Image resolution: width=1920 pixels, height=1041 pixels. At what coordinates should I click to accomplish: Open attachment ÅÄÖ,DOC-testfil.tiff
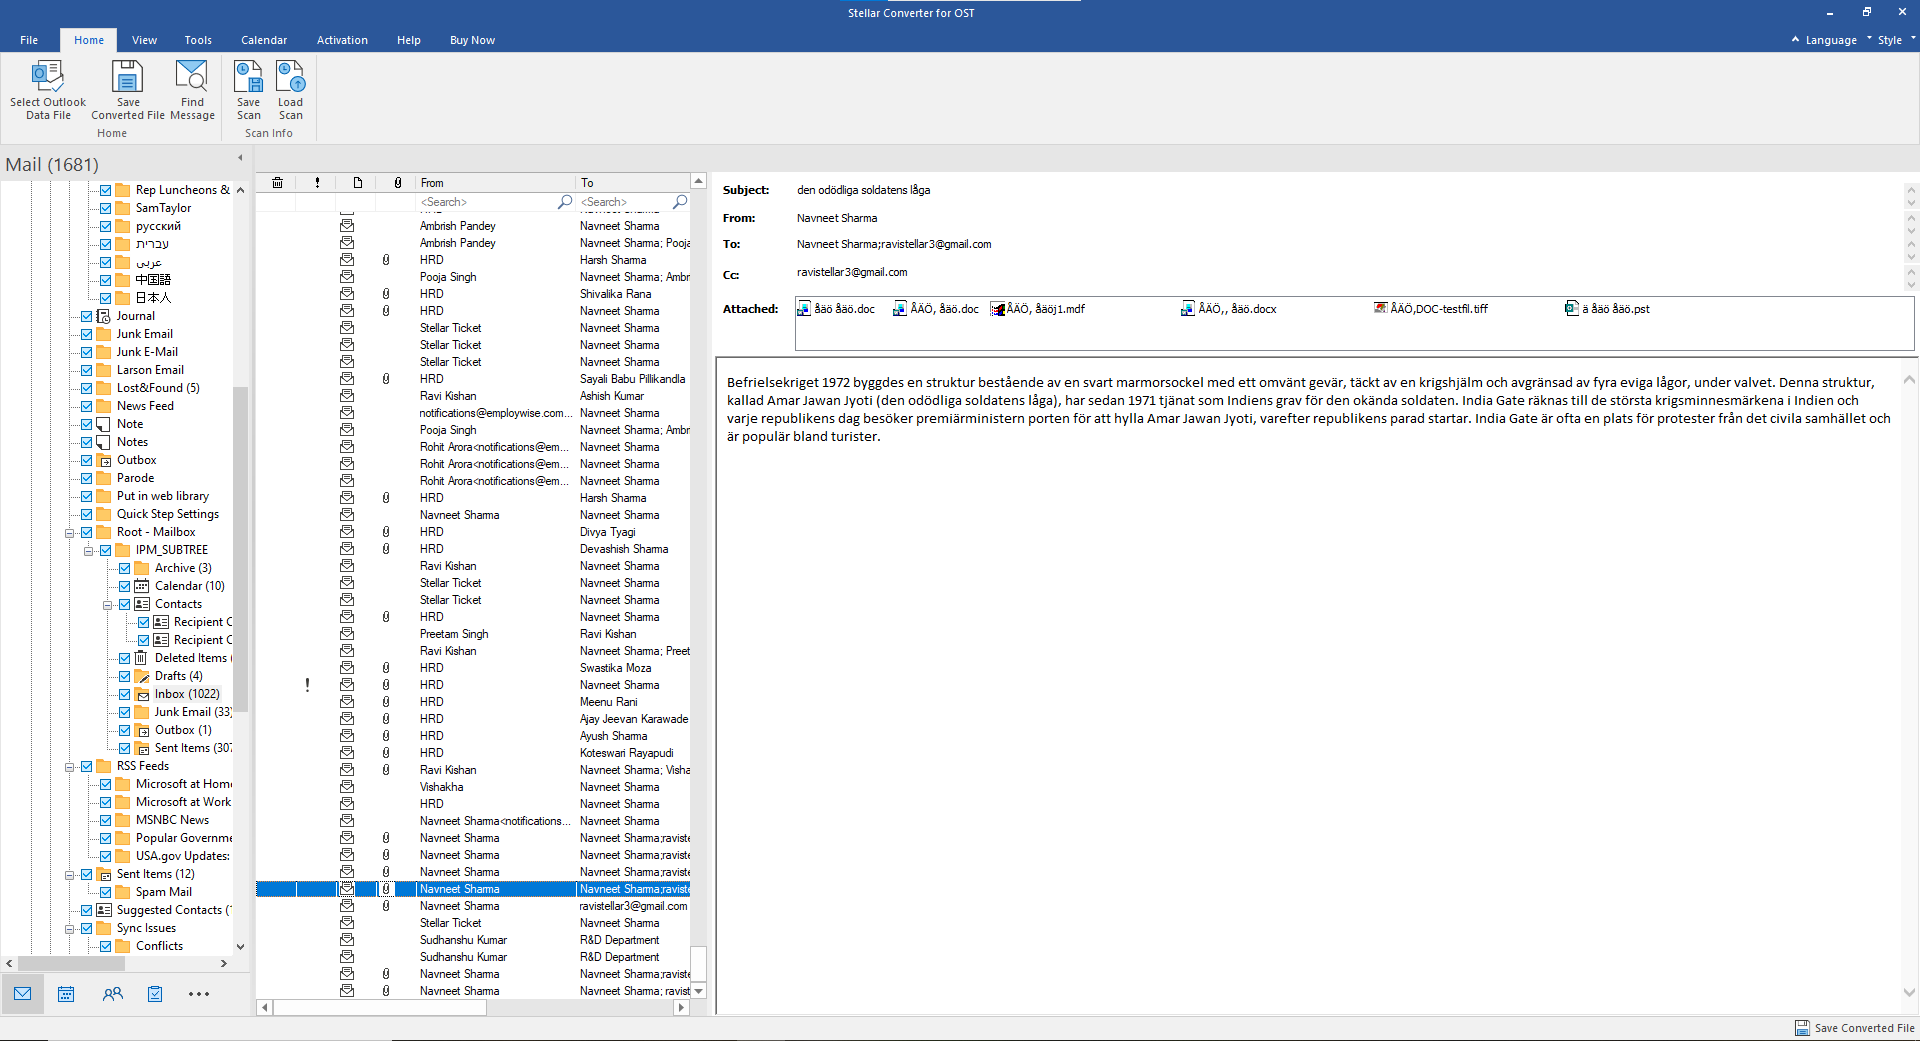tap(1430, 309)
